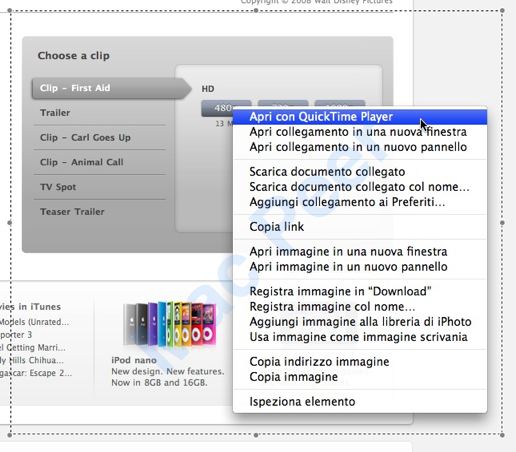
Task: Click Copia link in context menu
Action: point(360,227)
